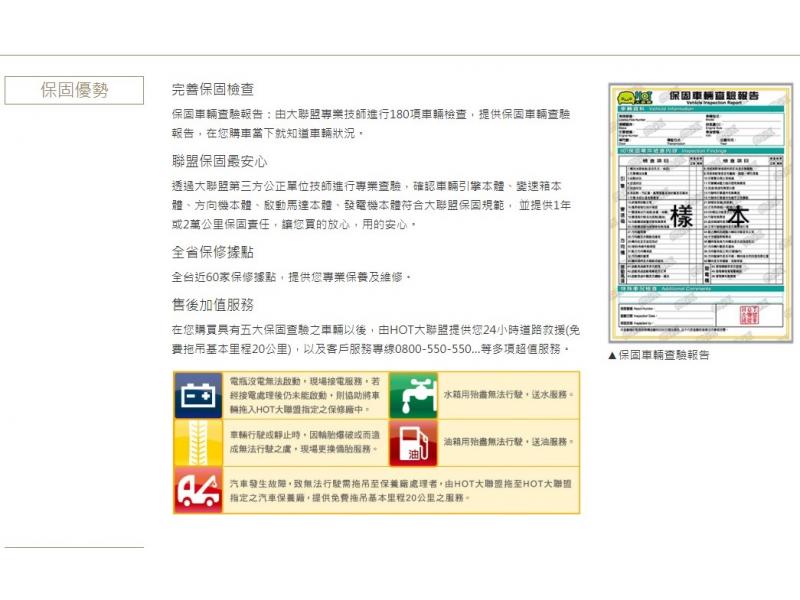Click the spare tire replacement description text
This screenshot has width=800, height=600.
point(304,442)
